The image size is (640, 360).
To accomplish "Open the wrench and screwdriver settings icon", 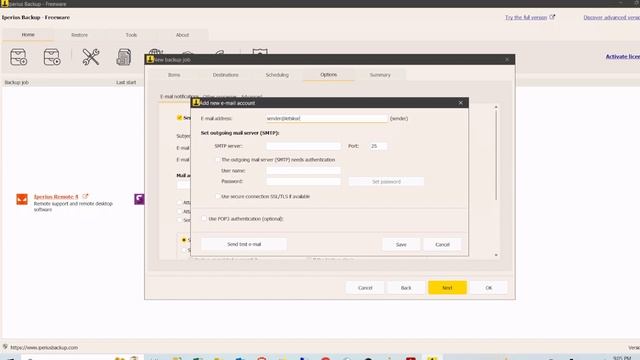I will (91, 57).
